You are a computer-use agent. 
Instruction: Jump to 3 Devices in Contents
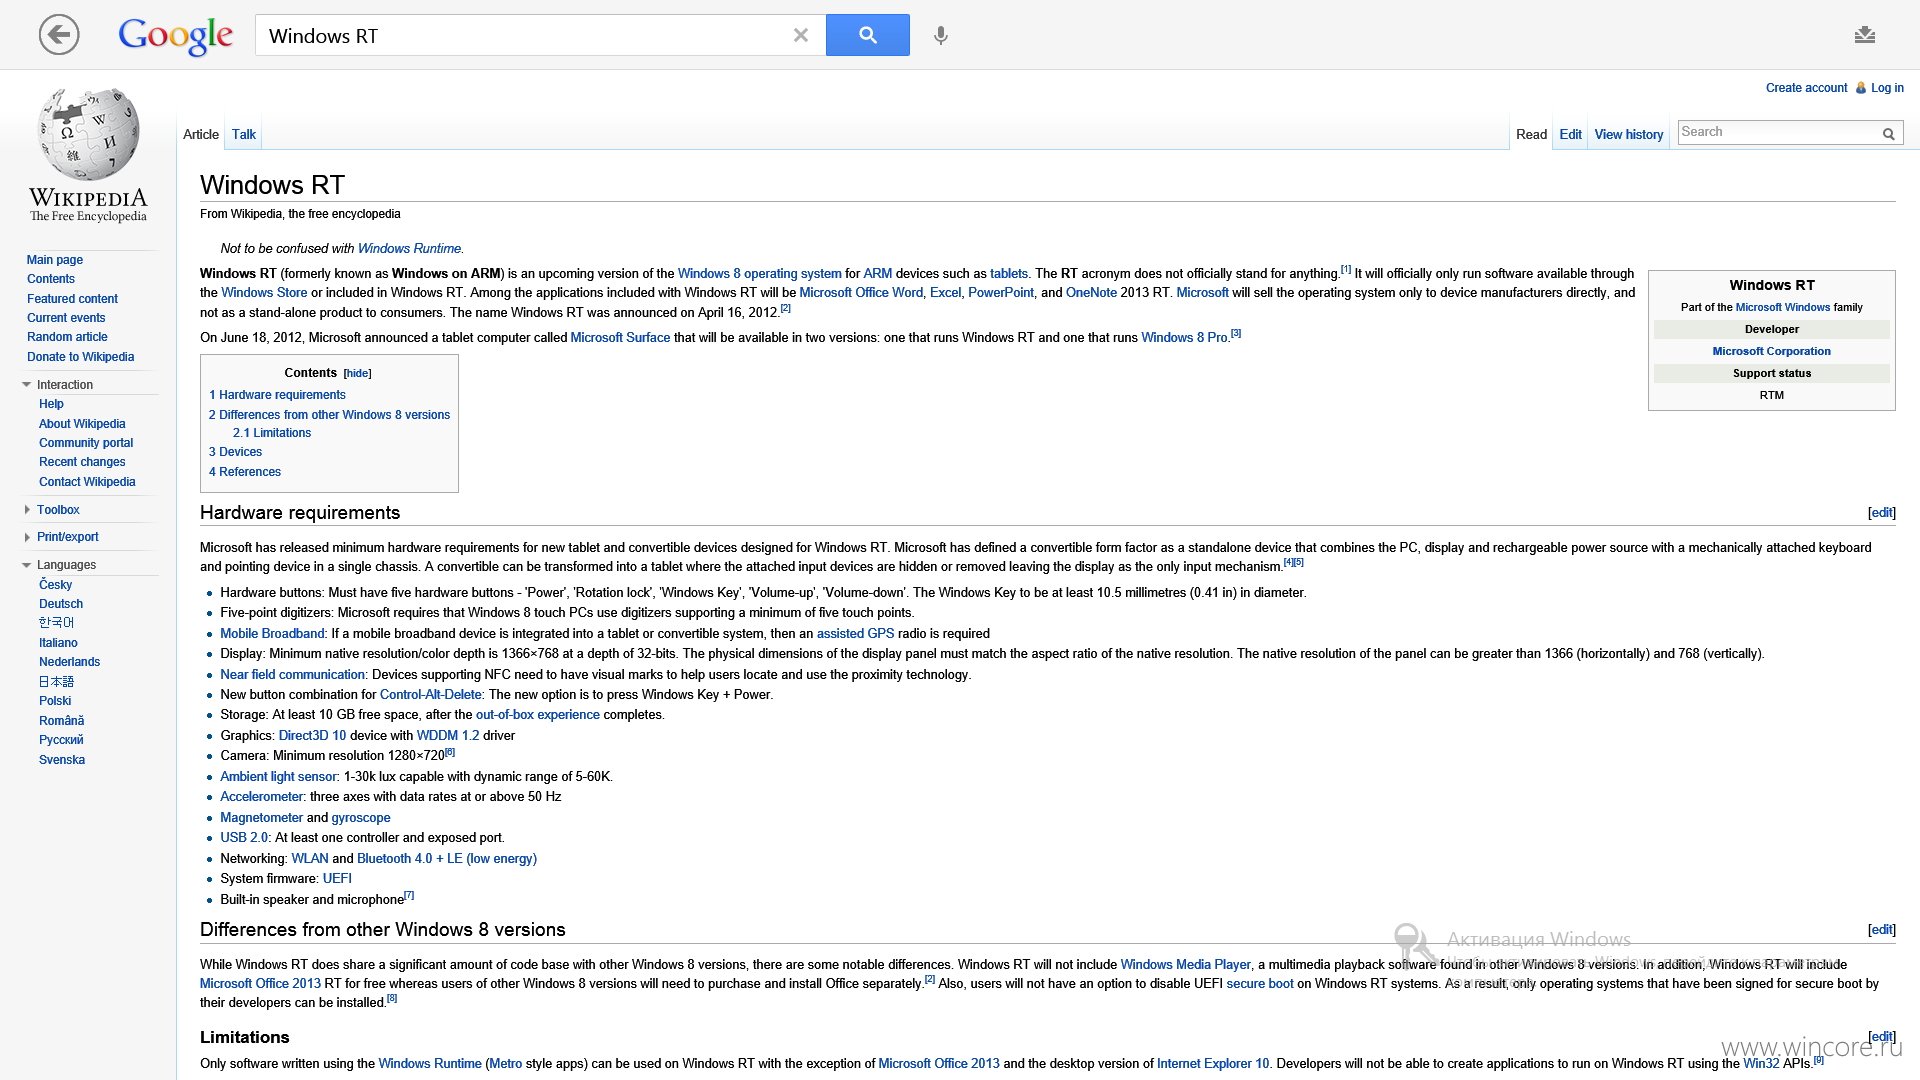(235, 452)
